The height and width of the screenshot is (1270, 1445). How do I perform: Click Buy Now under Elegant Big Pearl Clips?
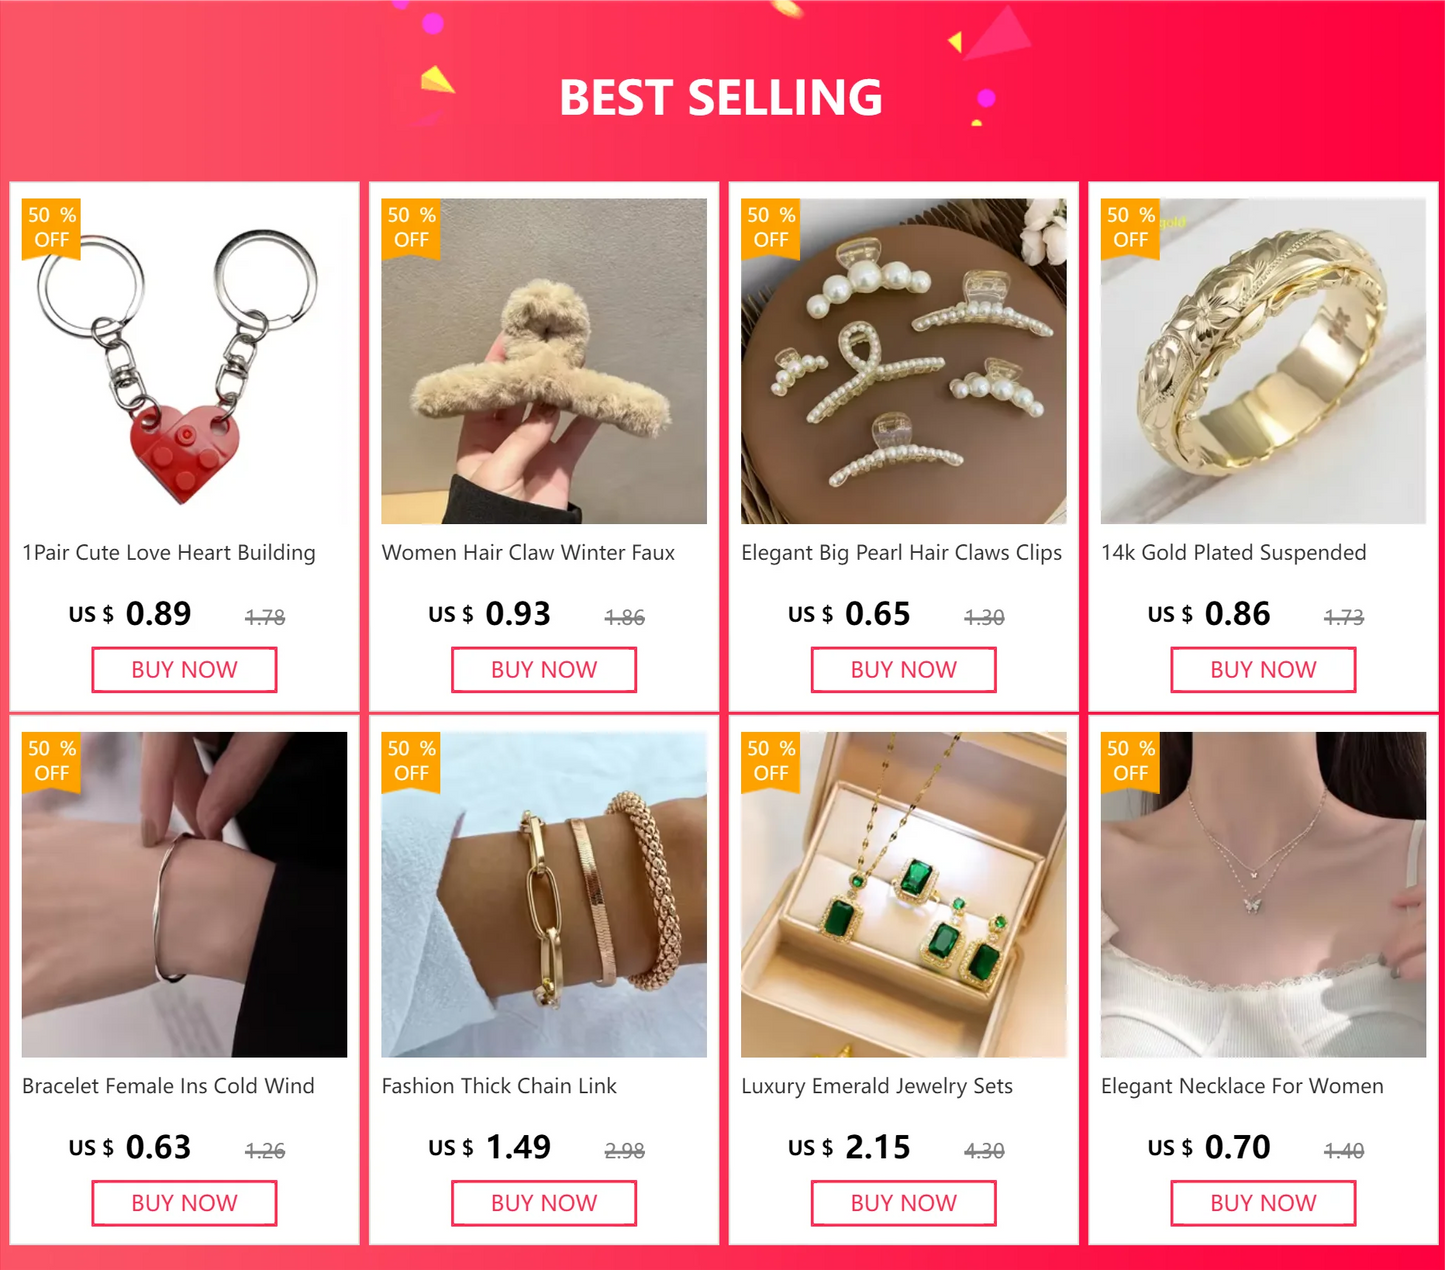point(904,670)
